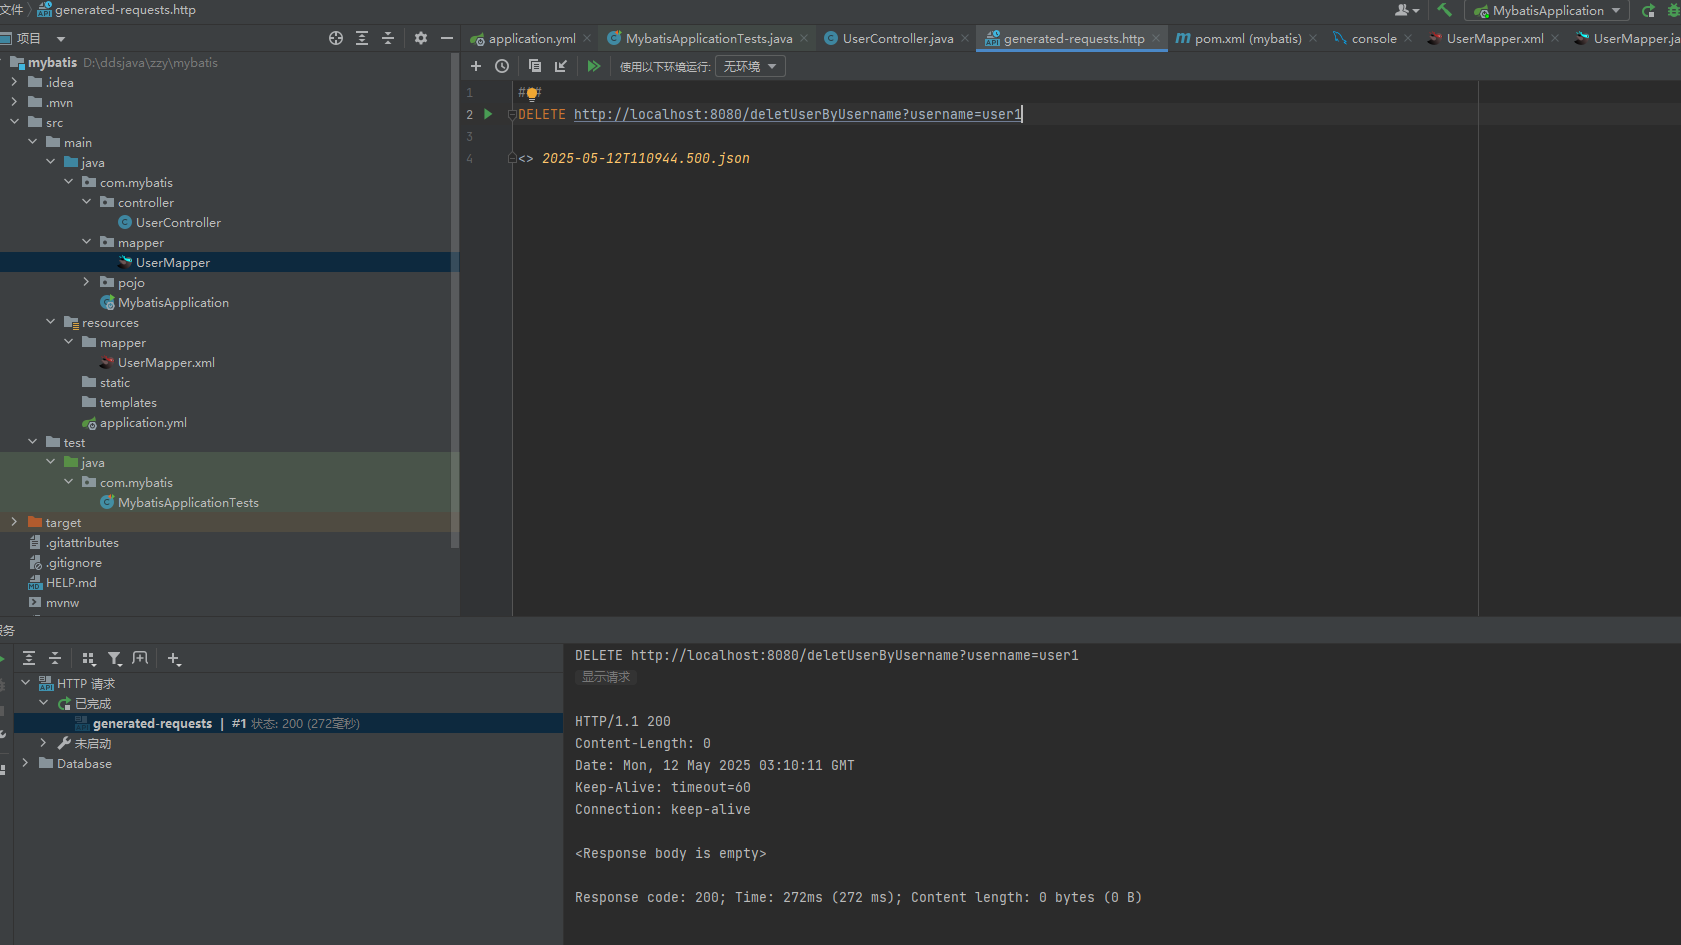Select the static folder
1681x945 pixels.
click(x=115, y=382)
